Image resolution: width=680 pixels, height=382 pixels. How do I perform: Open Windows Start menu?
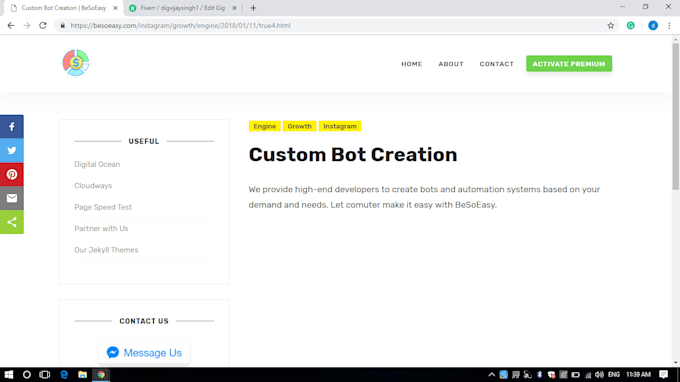[9, 375]
